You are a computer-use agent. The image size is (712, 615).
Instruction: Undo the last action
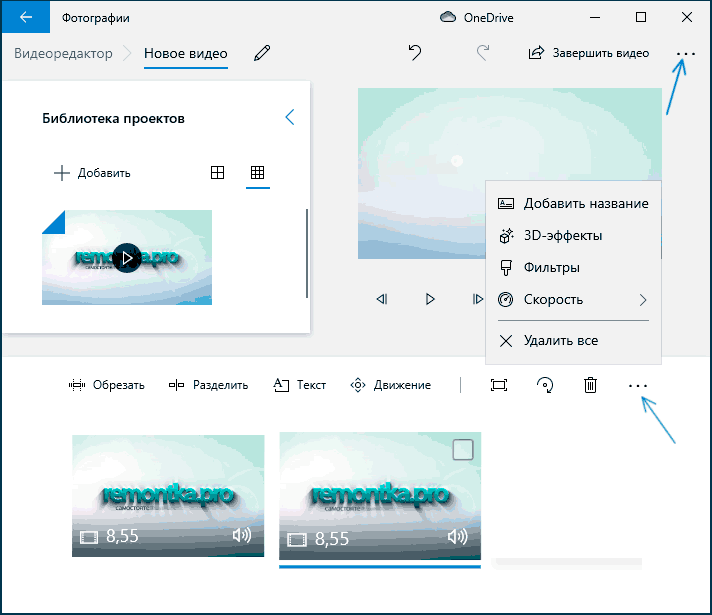point(415,53)
